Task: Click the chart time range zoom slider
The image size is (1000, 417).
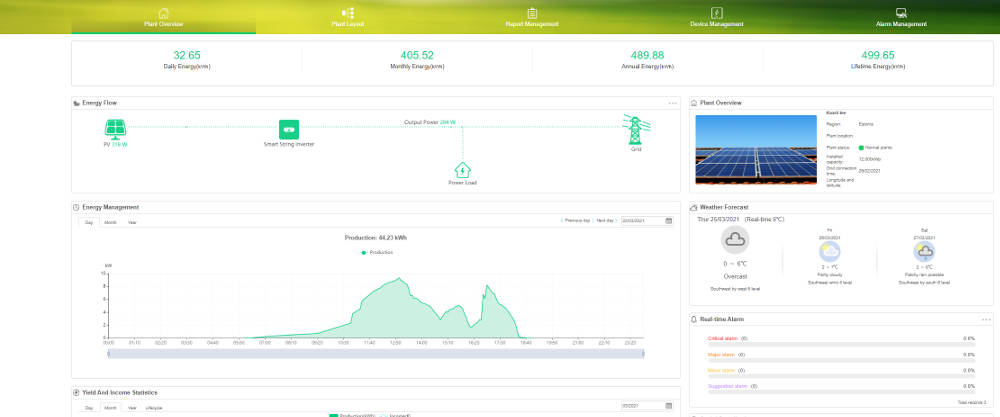Action: pos(375,353)
